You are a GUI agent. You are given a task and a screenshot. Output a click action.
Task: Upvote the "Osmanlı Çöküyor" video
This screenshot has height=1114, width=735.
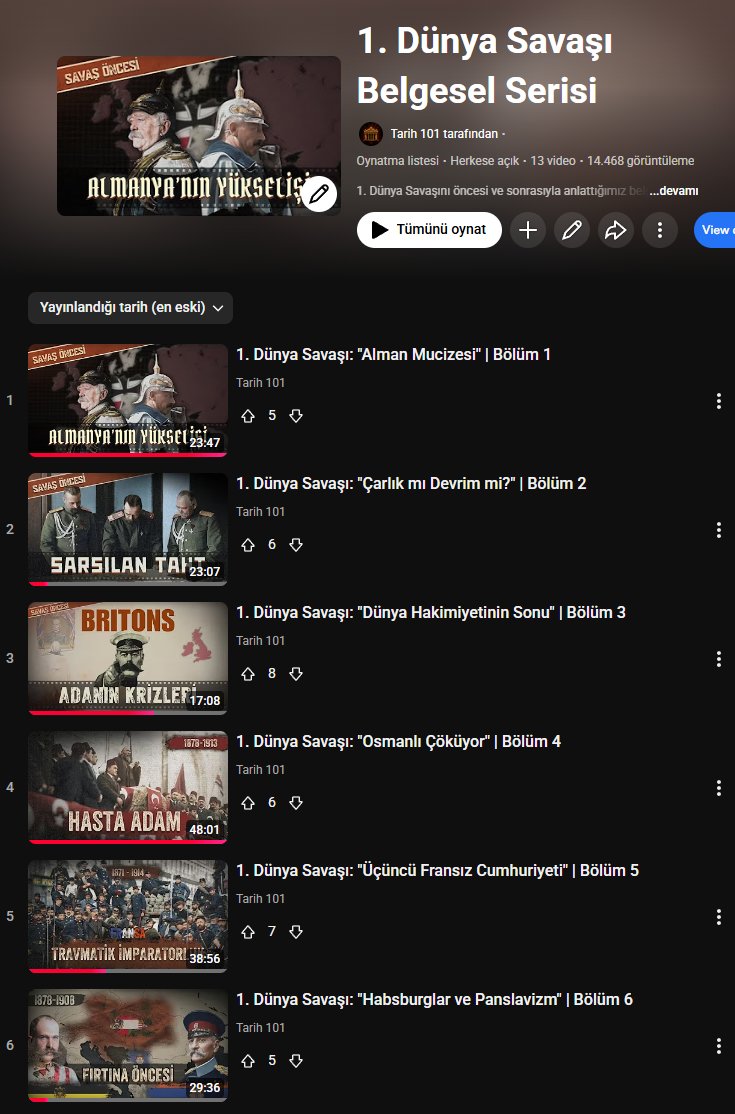tap(248, 803)
